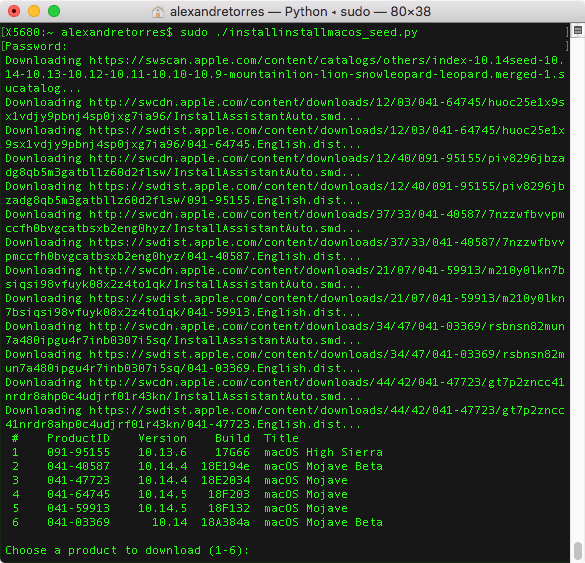Click build '17G66' in the table

coord(232,452)
